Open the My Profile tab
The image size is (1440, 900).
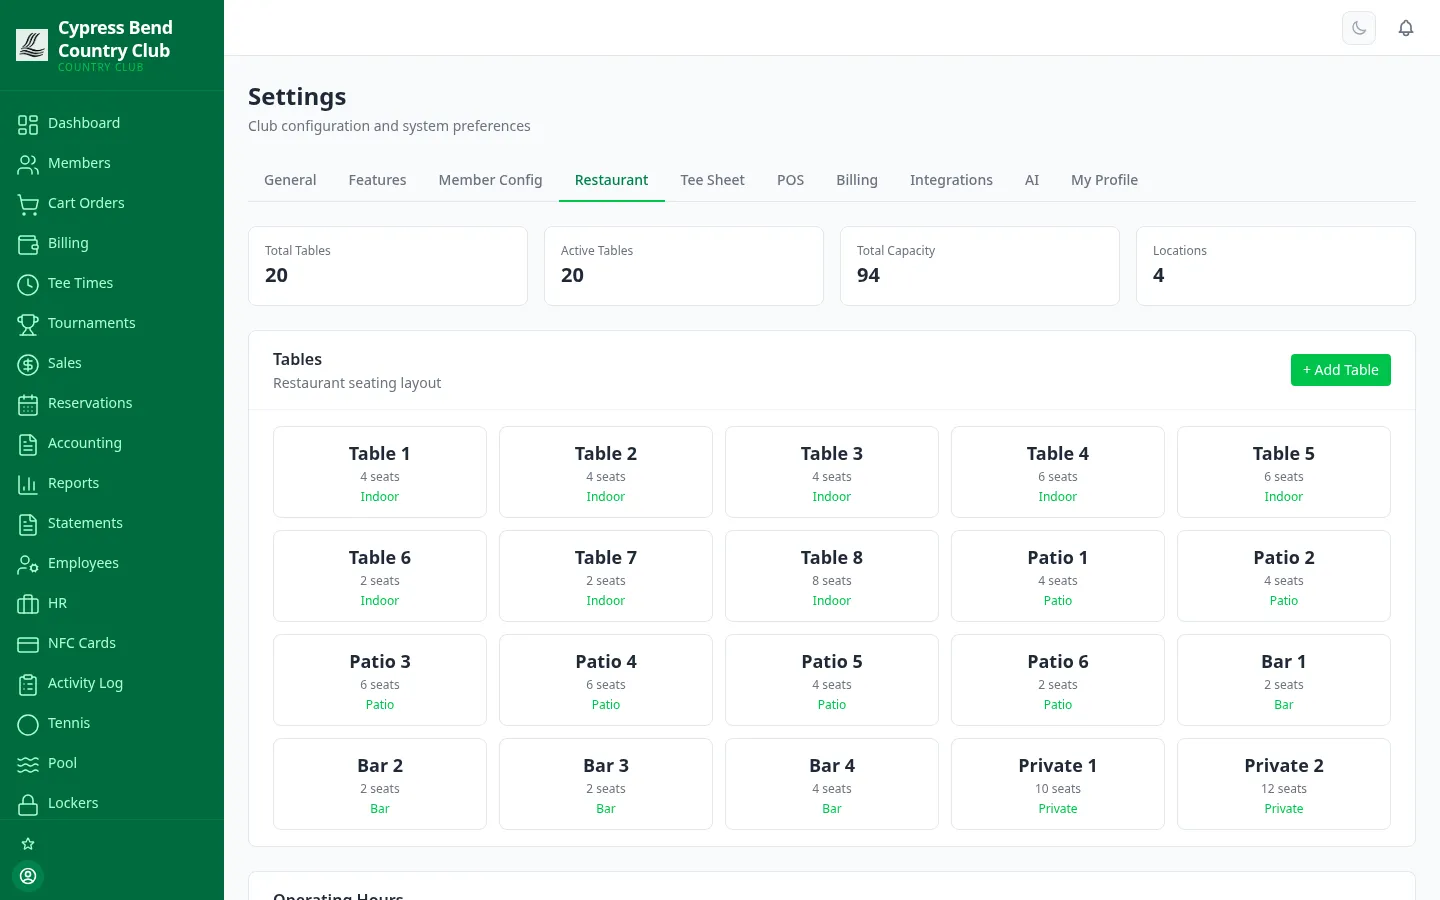(x=1104, y=180)
